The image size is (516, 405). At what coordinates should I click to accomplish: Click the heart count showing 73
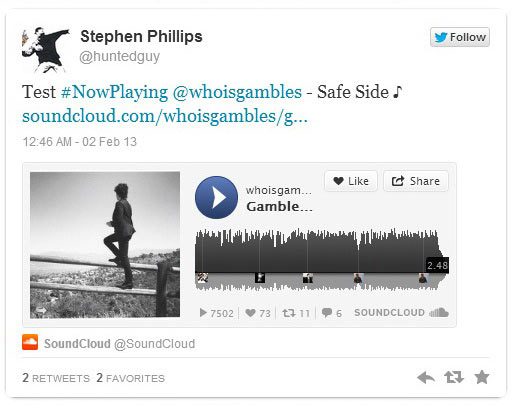click(x=258, y=313)
